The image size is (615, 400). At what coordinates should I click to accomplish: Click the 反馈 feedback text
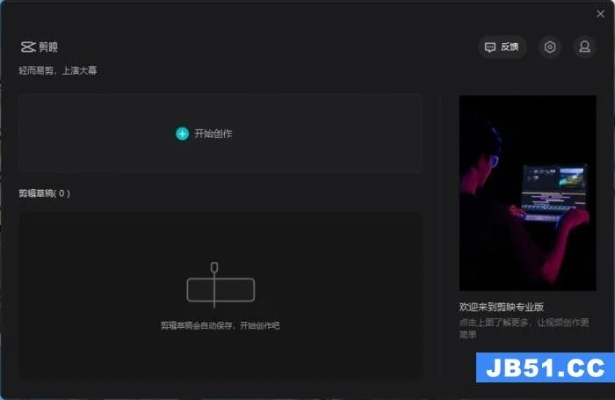tap(510, 47)
